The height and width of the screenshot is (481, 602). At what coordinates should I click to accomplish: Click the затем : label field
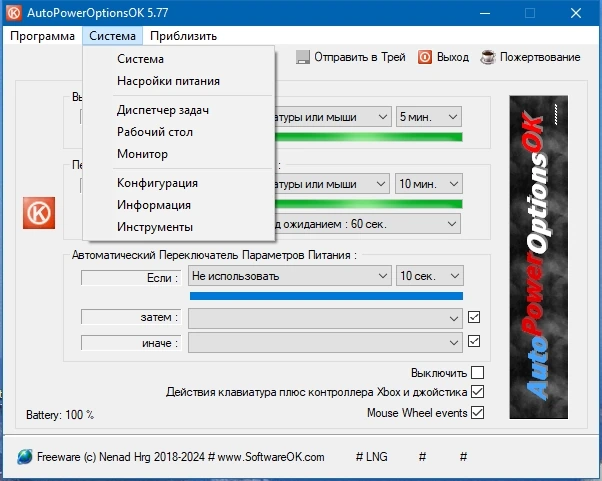pos(131,317)
